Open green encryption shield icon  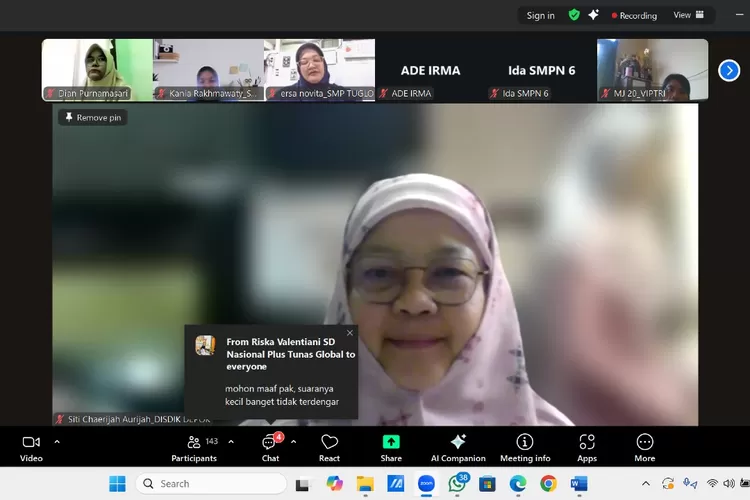click(x=574, y=15)
